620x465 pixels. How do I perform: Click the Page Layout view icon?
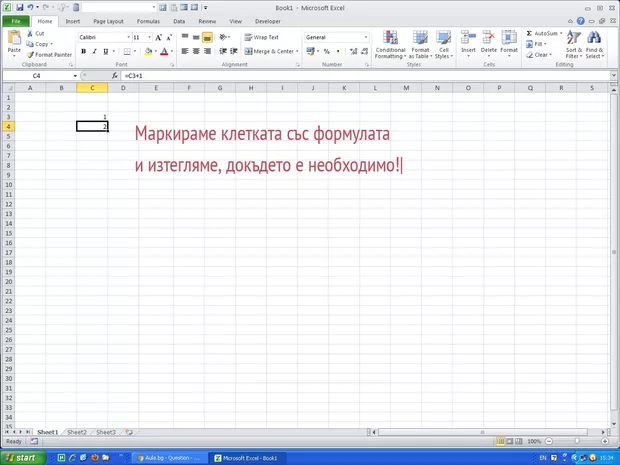[510, 441]
